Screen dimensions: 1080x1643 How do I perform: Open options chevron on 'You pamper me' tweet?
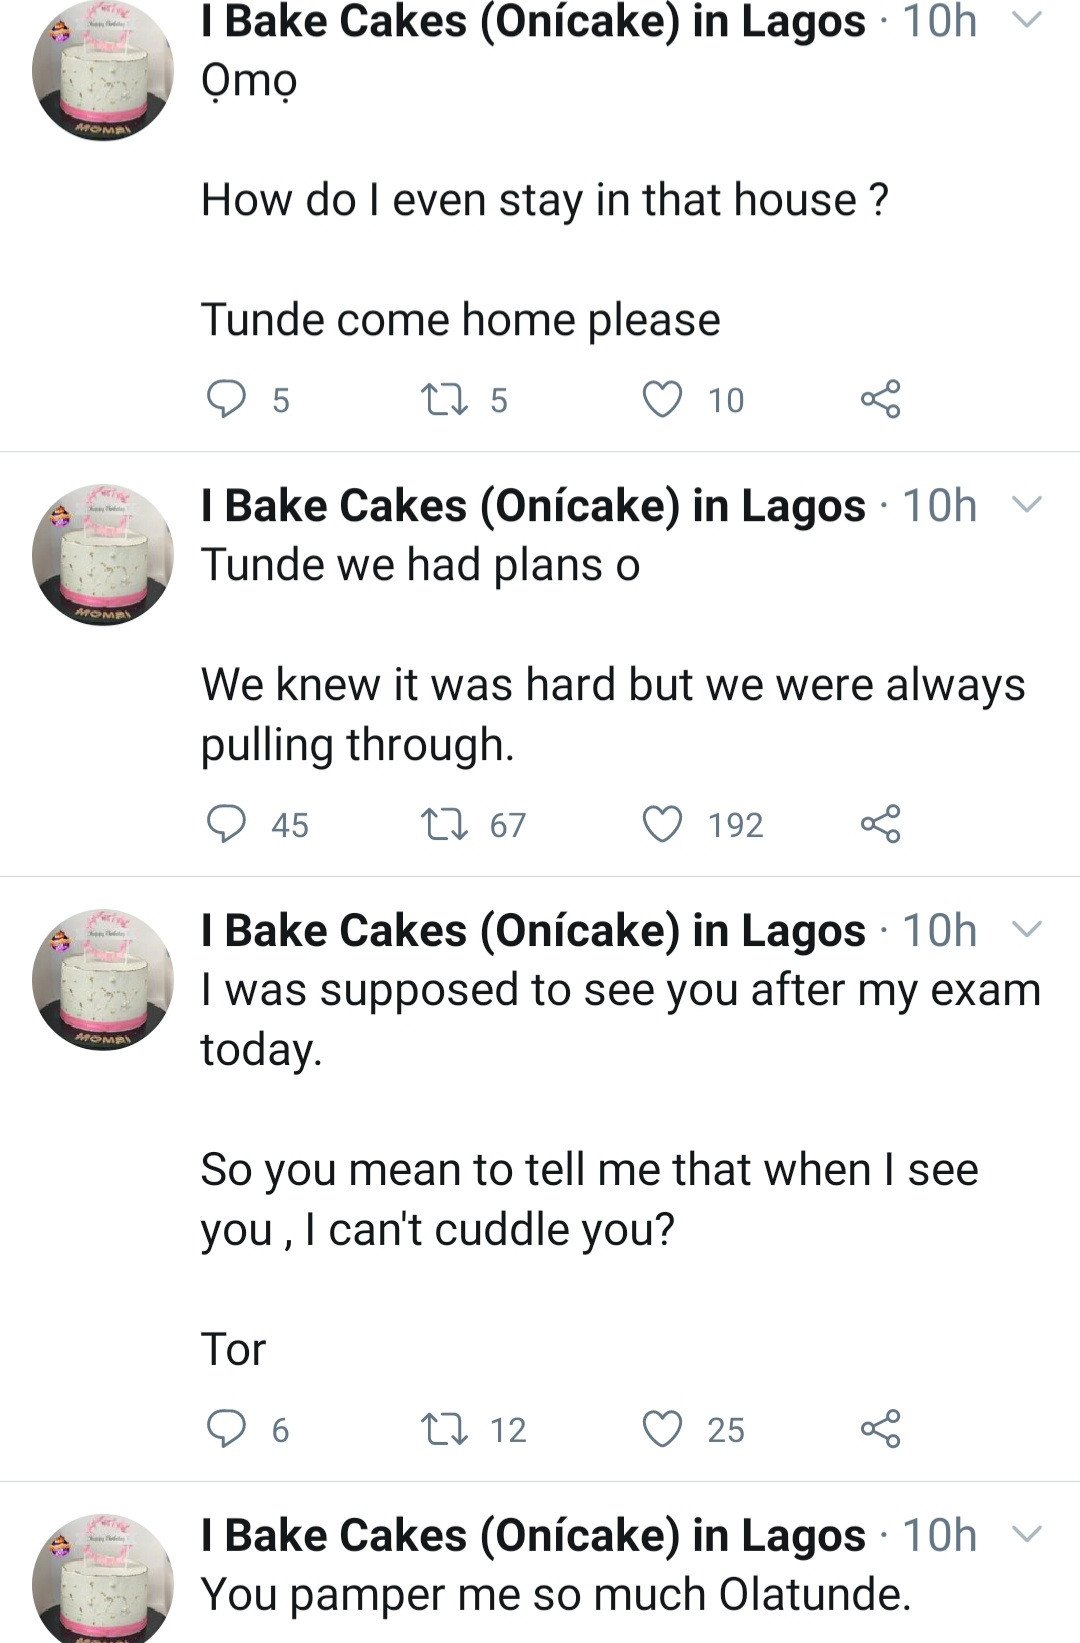(1027, 1535)
